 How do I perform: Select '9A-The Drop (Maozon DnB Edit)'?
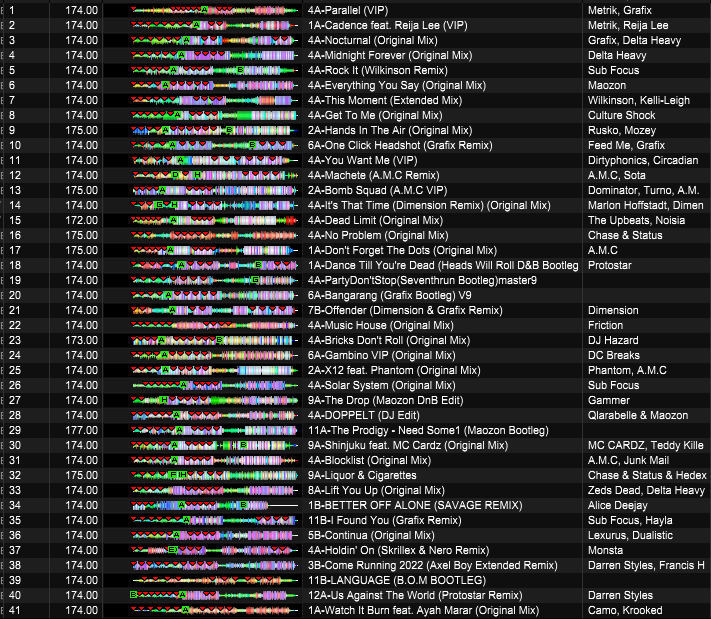(x=385, y=400)
